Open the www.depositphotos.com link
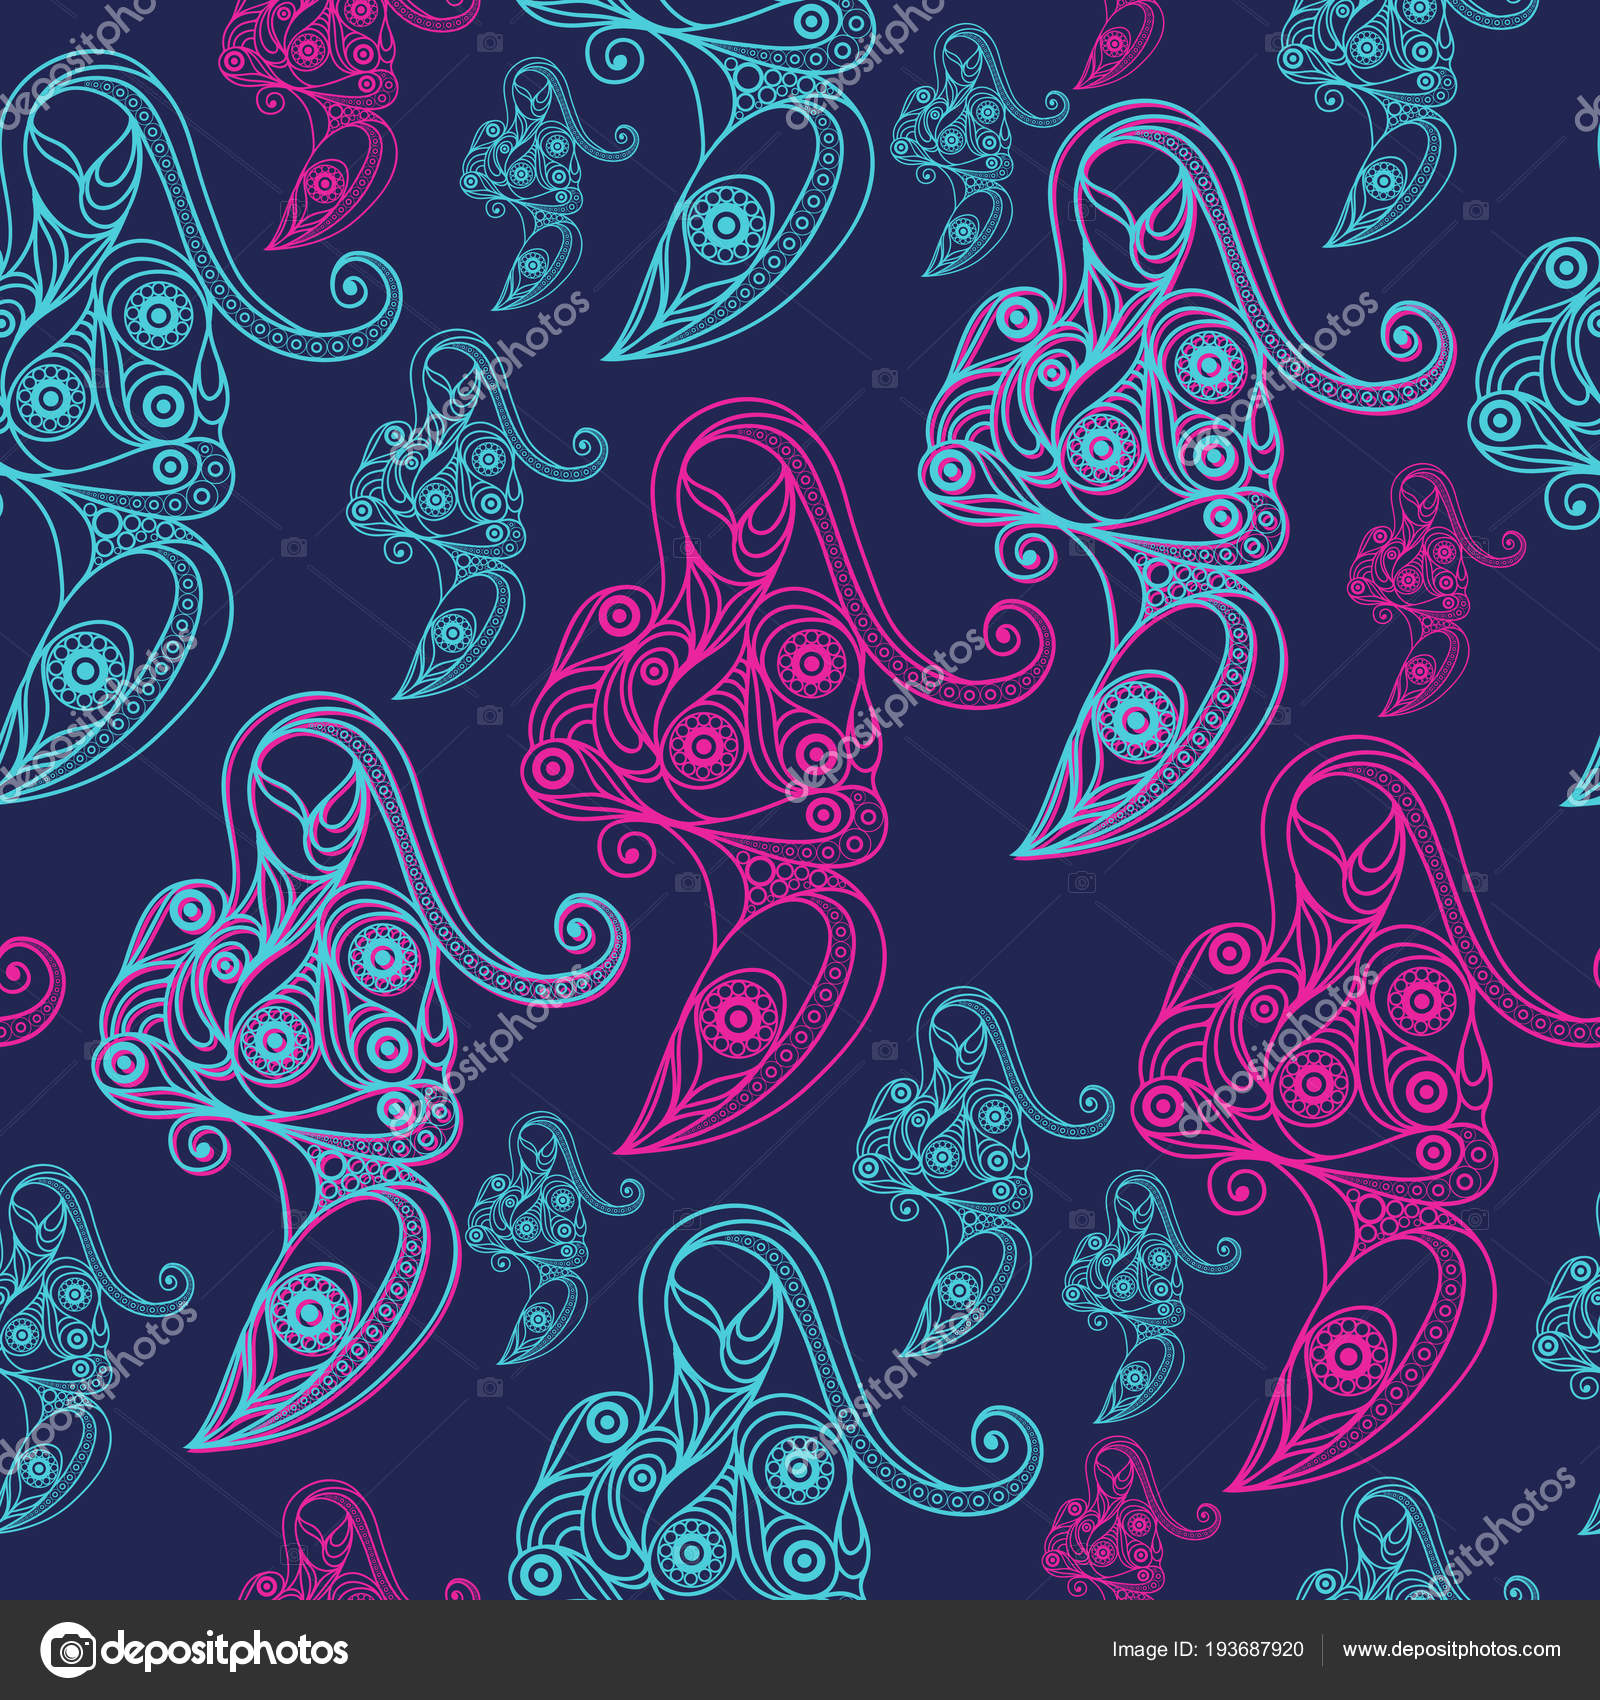1600x1700 pixels. click(x=1451, y=1650)
